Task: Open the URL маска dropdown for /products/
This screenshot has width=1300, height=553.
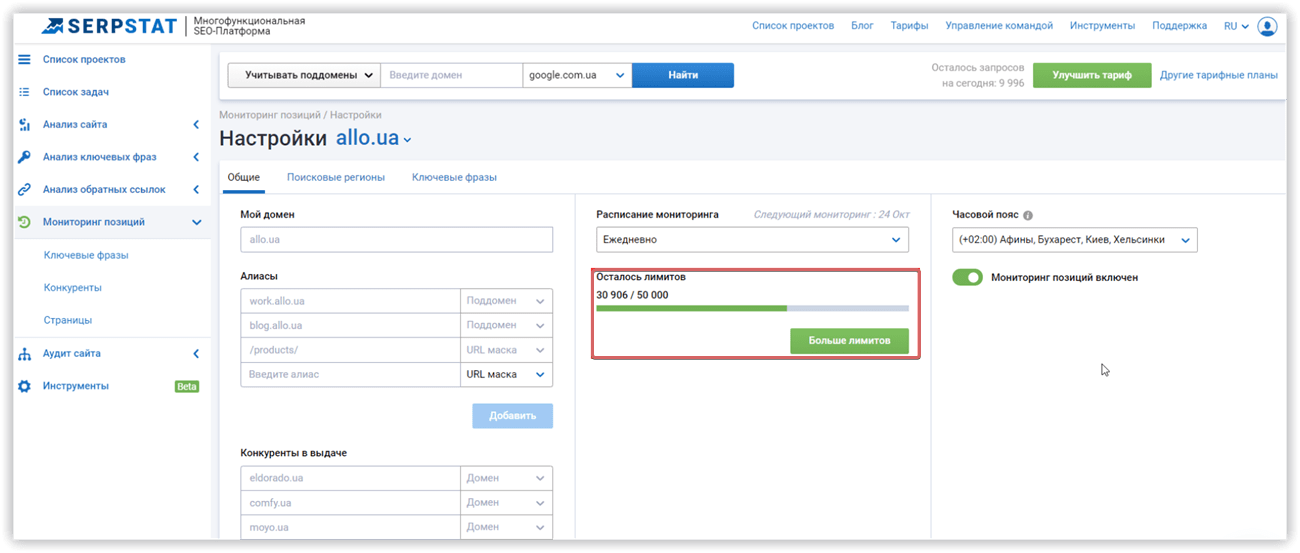Action: point(506,350)
